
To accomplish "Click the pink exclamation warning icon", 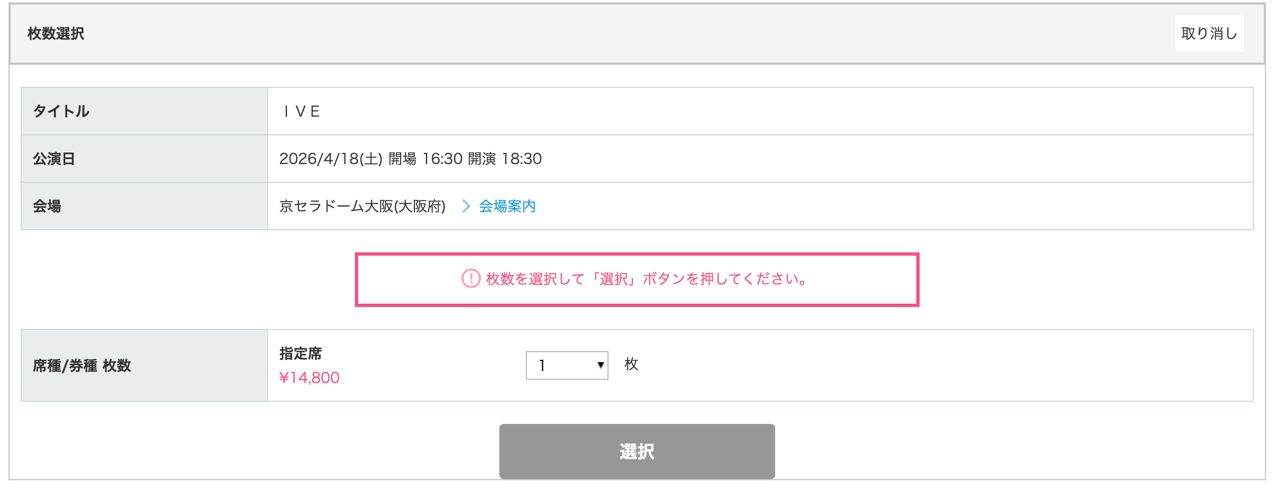I will click(470, 280).
